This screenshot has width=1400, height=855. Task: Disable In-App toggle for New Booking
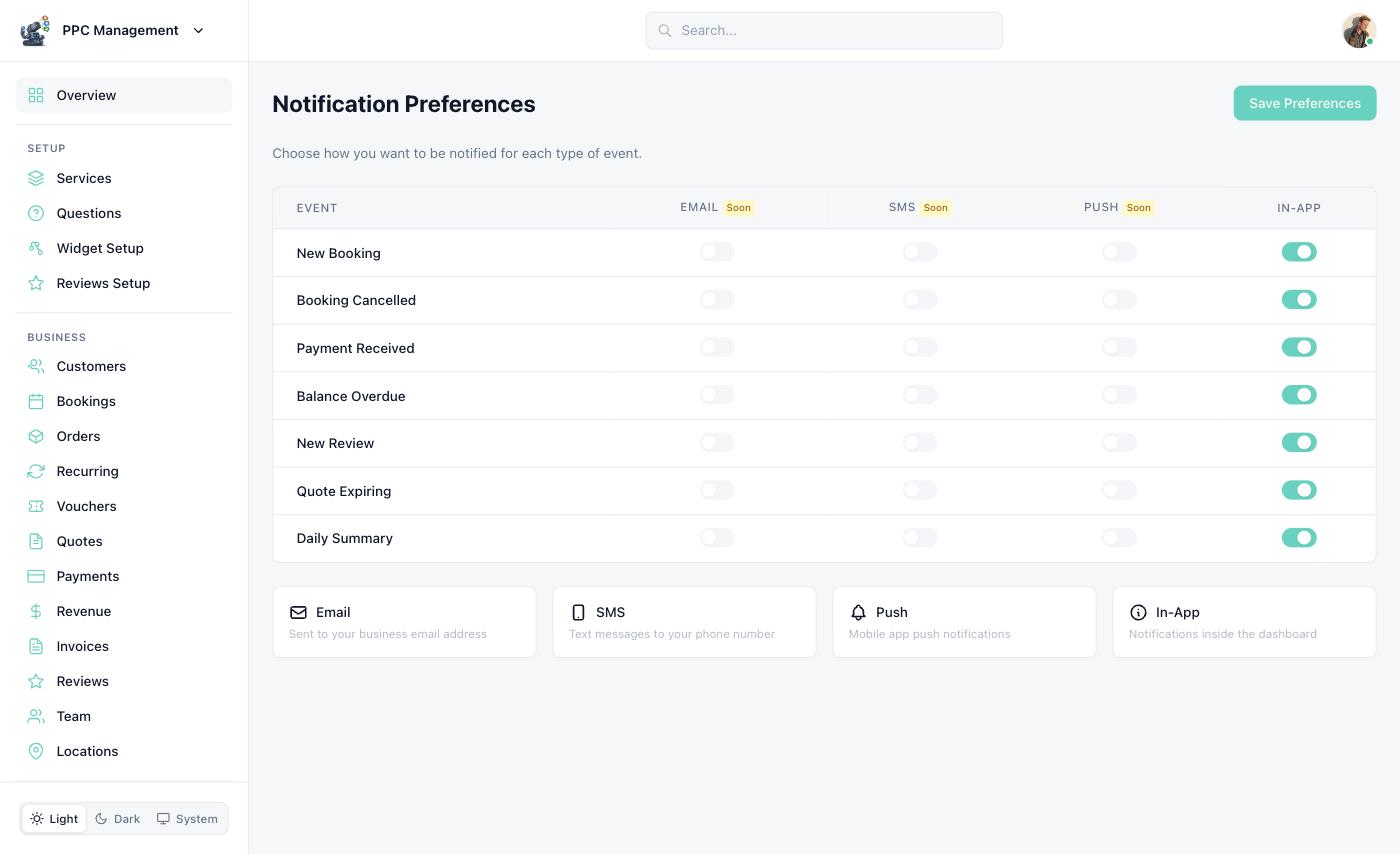pyautogui.click(x=1299, y=252)
